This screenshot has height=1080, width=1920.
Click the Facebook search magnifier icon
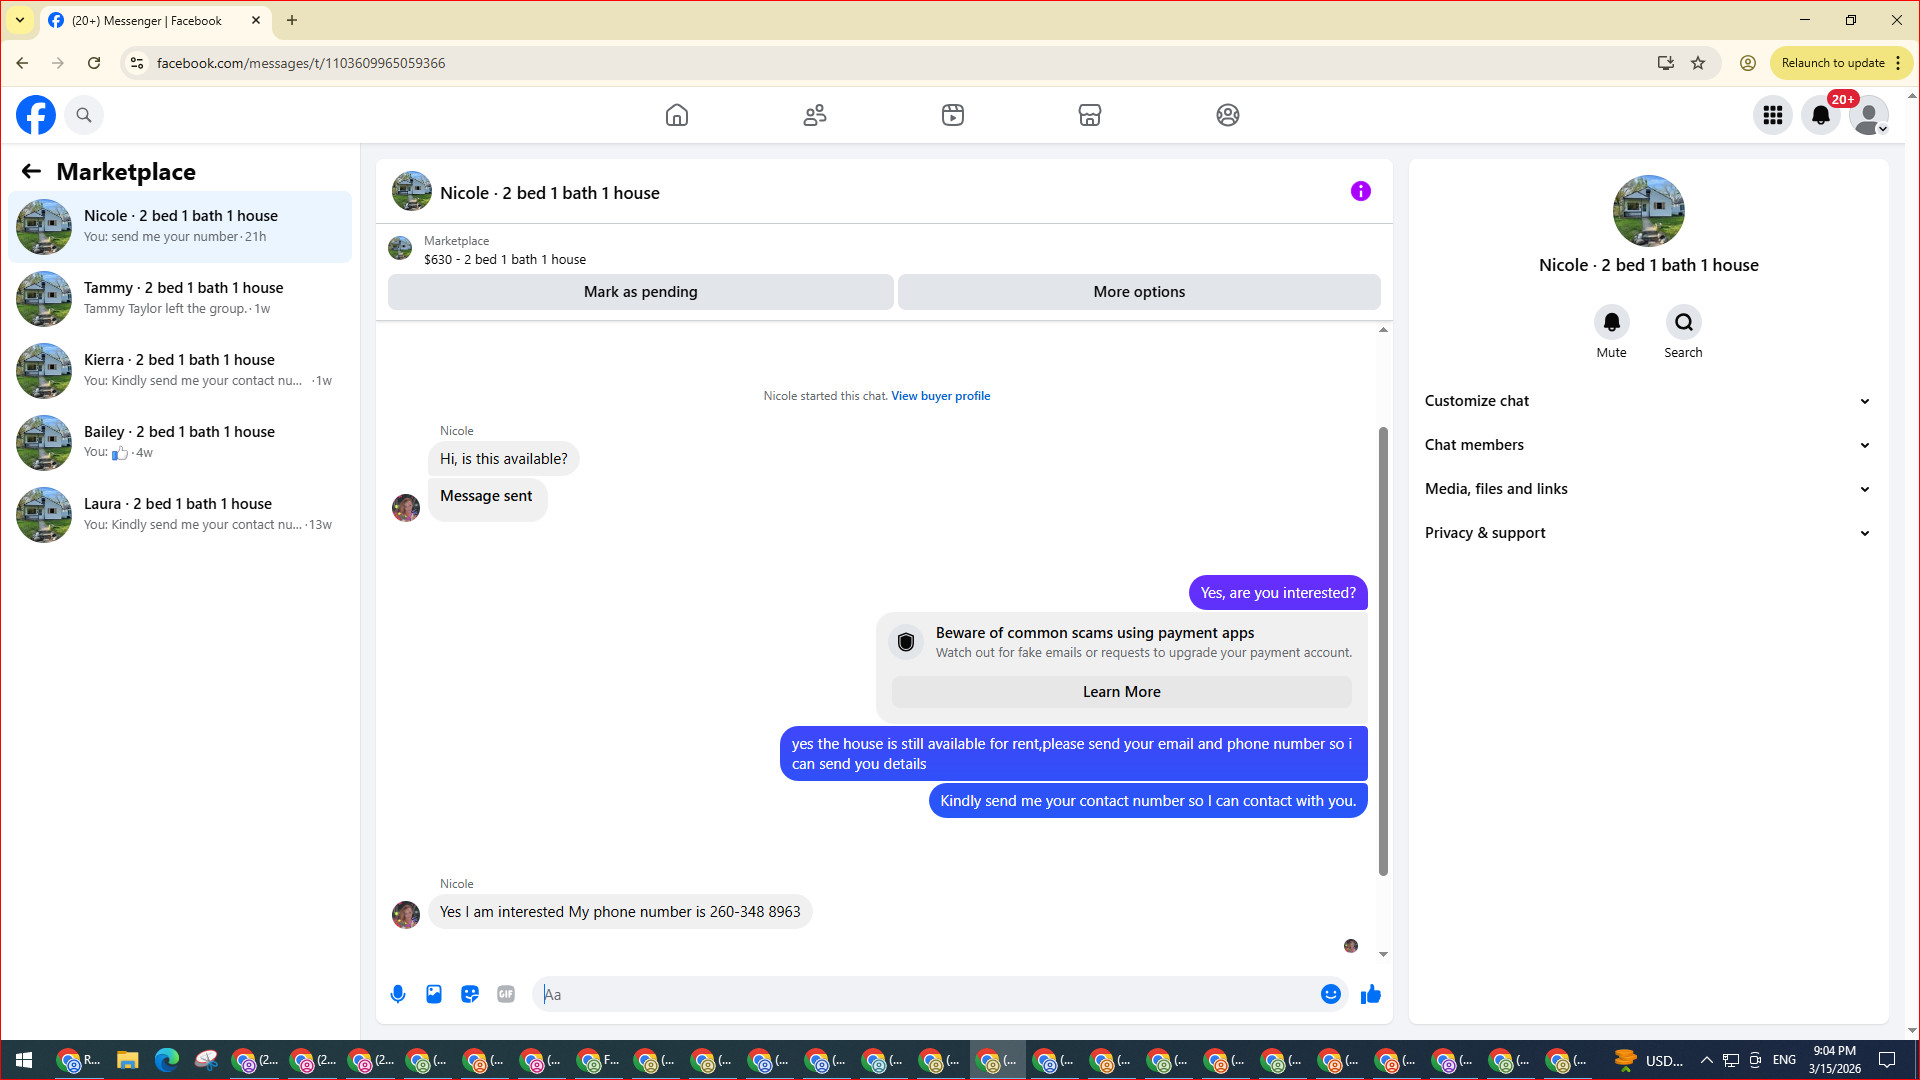tap(84, 115)
